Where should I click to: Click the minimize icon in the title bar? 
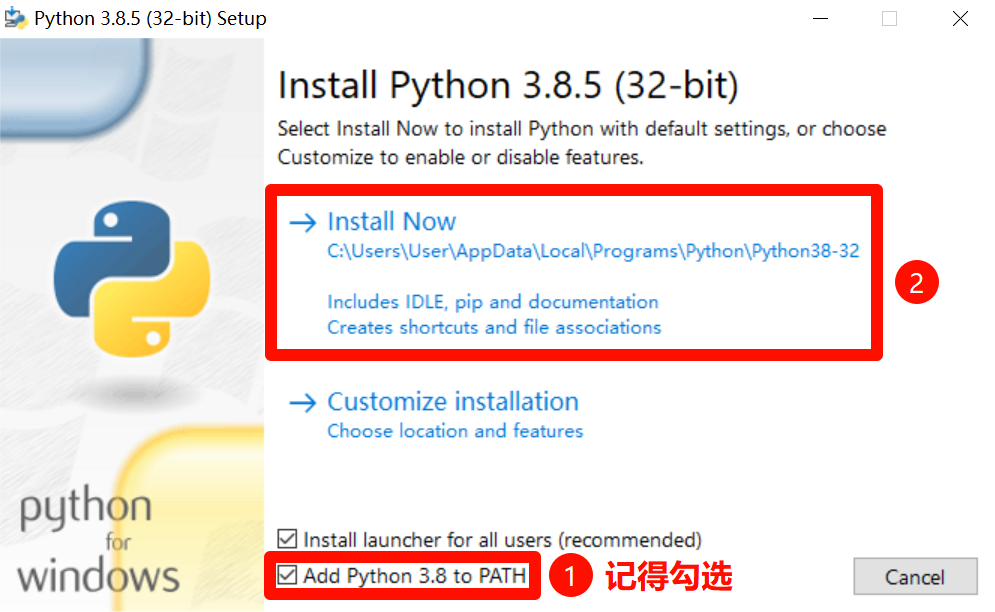click(820, 18)
